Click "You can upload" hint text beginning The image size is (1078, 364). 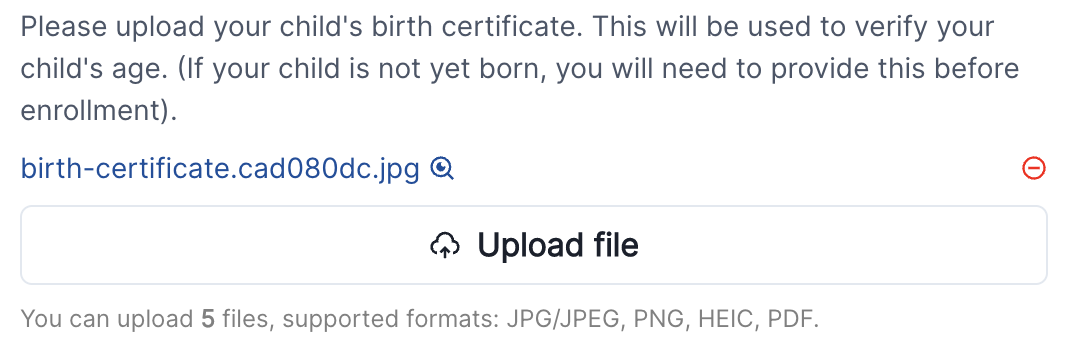(107, 319)
